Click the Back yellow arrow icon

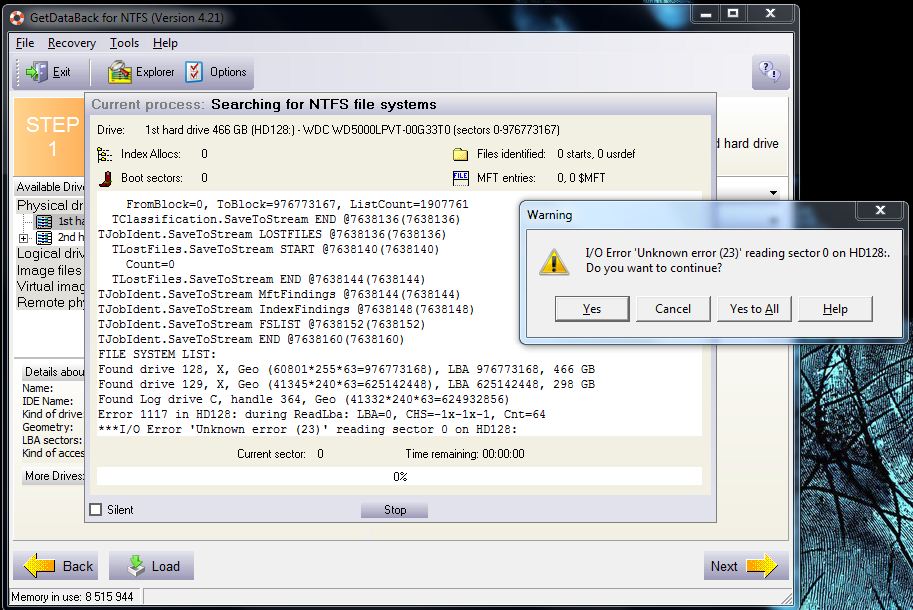click(x=39, y=566)
